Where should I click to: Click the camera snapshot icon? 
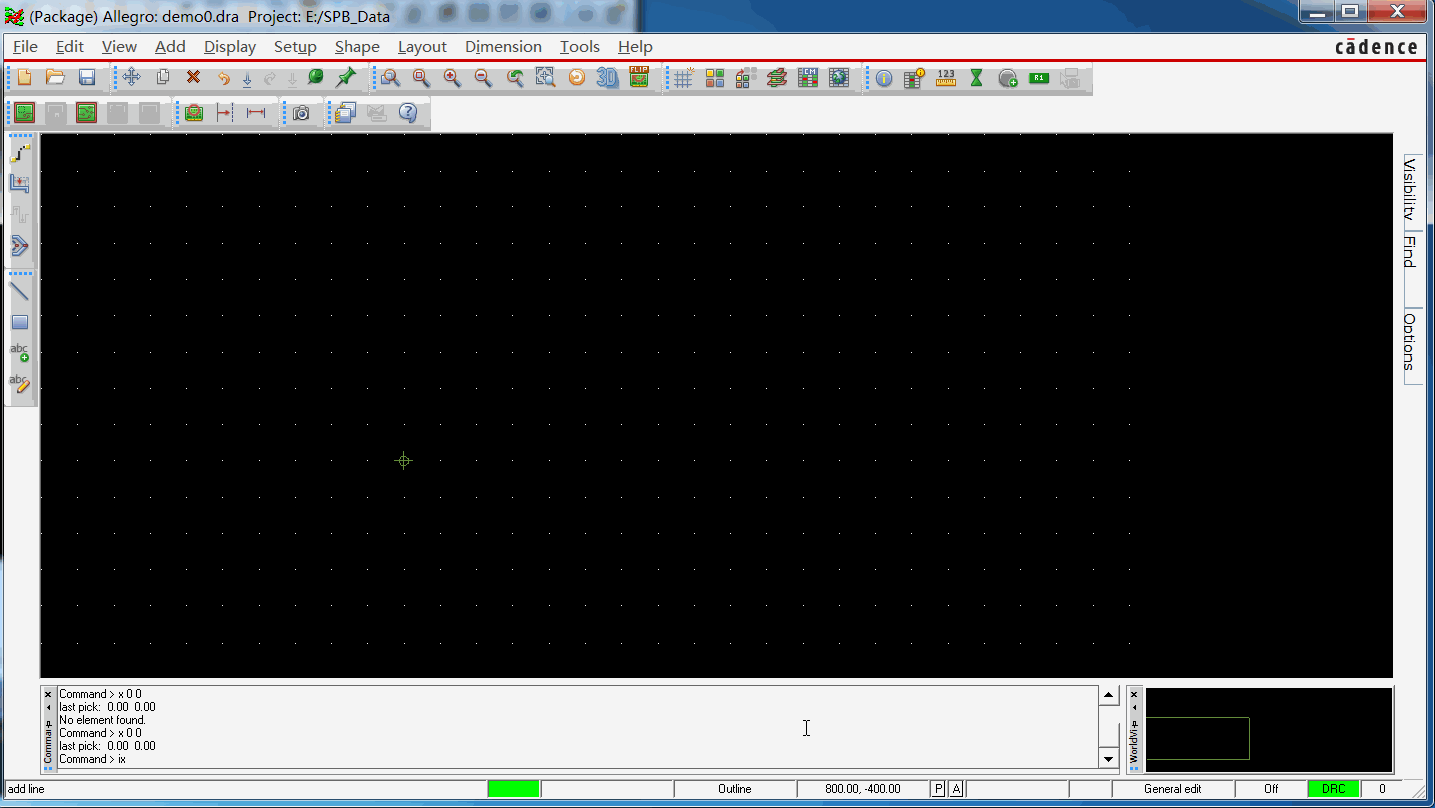(301, 113)
